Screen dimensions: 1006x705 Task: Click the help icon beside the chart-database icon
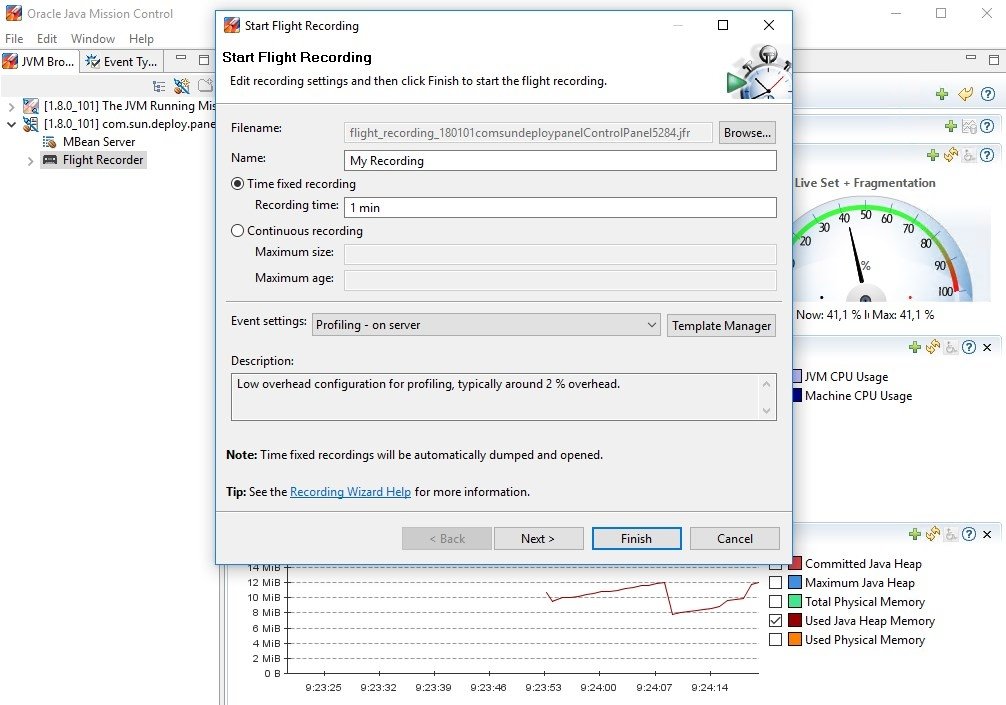987,126
